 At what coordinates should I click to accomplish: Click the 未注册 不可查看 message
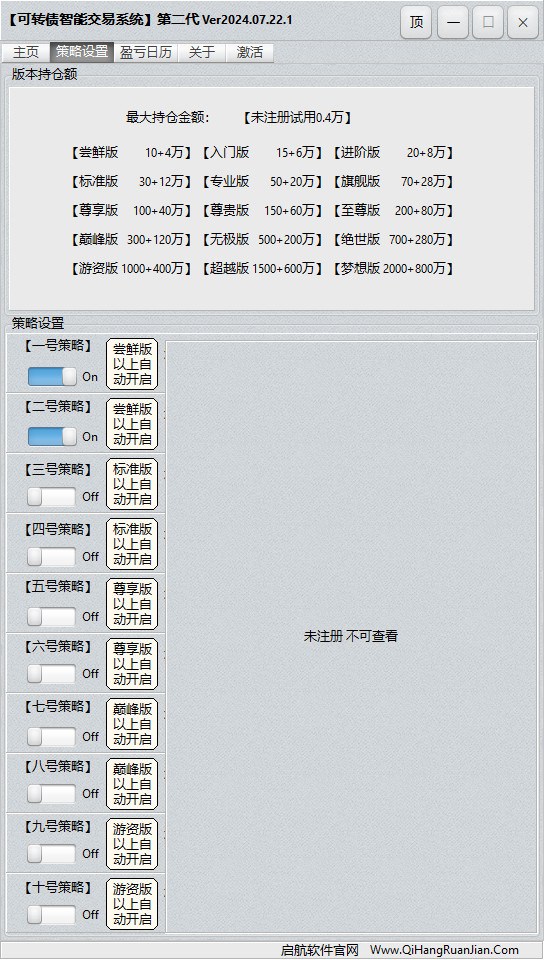[351, 636]
